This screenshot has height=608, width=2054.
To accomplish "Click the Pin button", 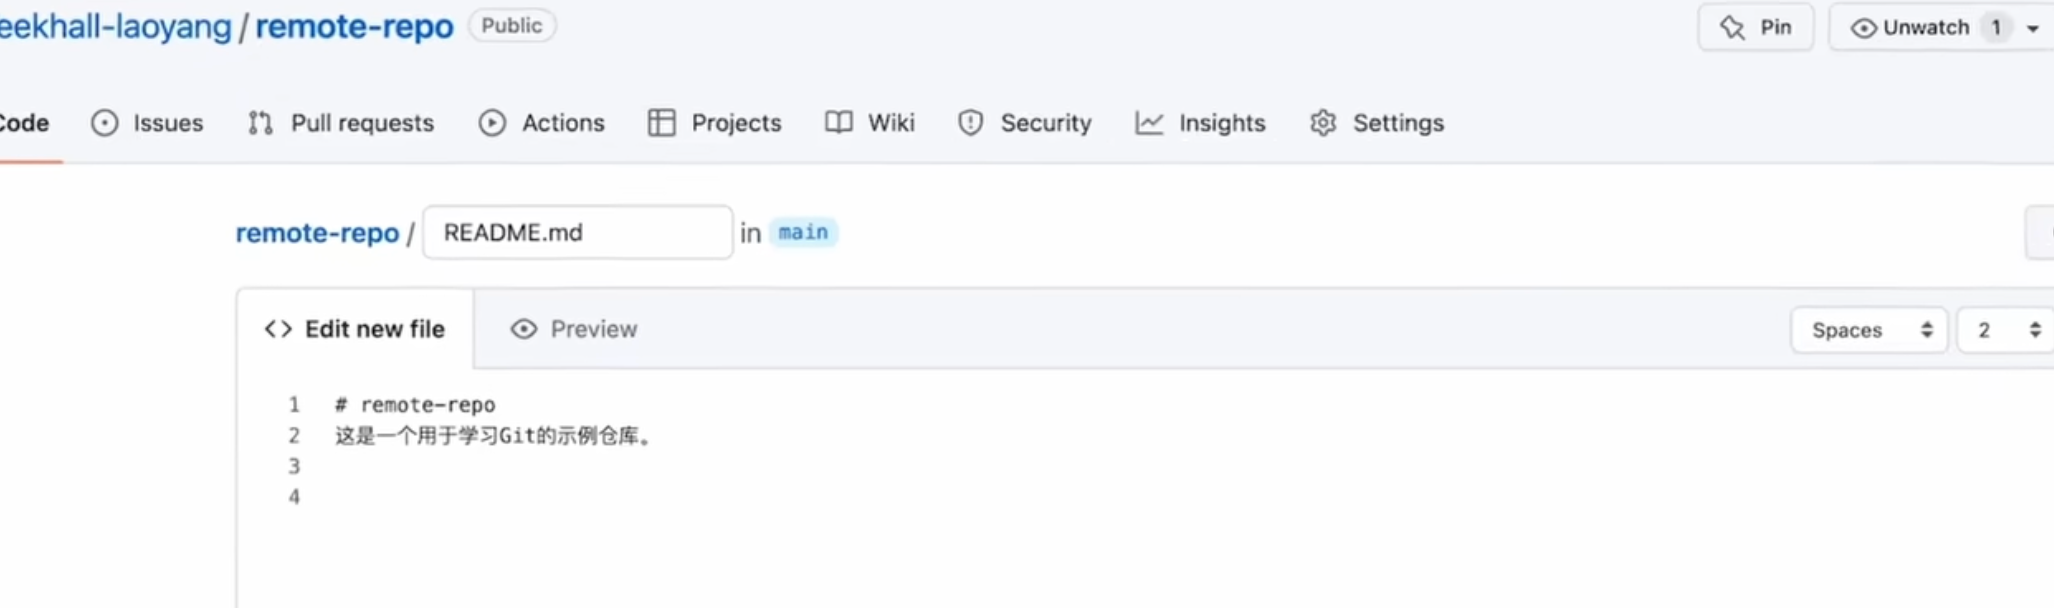I will 1756,27.
